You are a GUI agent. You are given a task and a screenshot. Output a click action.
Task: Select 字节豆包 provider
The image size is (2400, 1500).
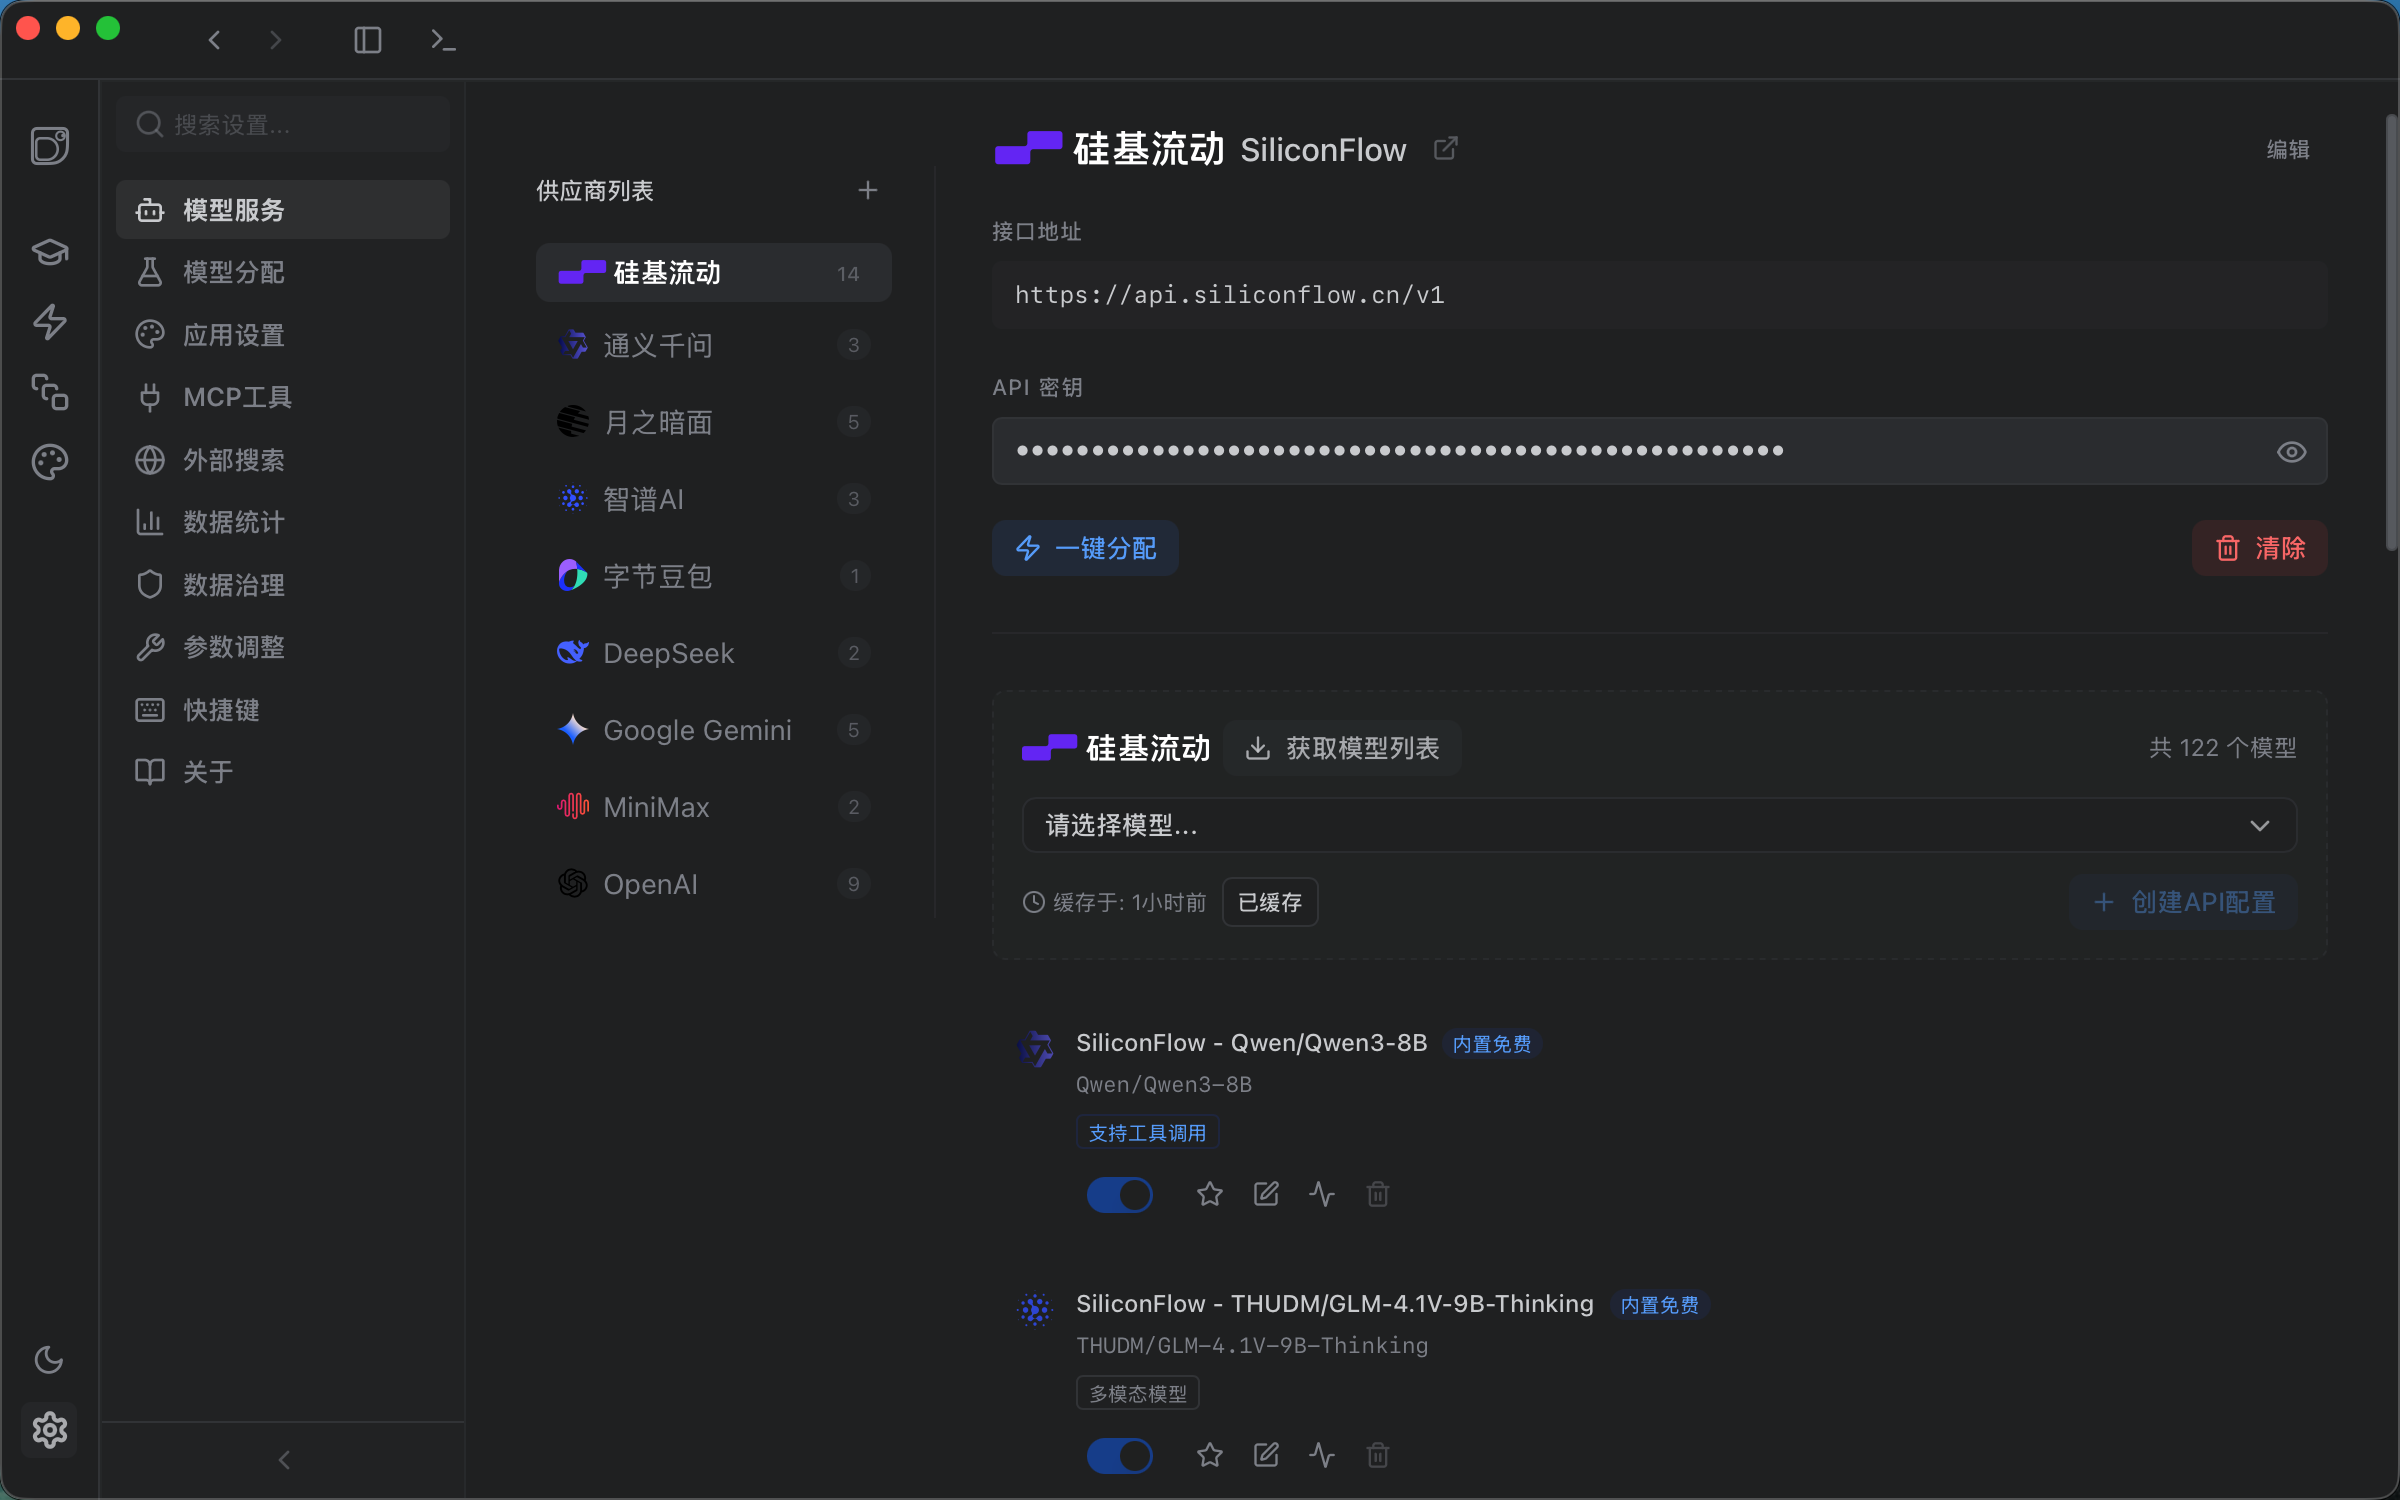(713, 576)
